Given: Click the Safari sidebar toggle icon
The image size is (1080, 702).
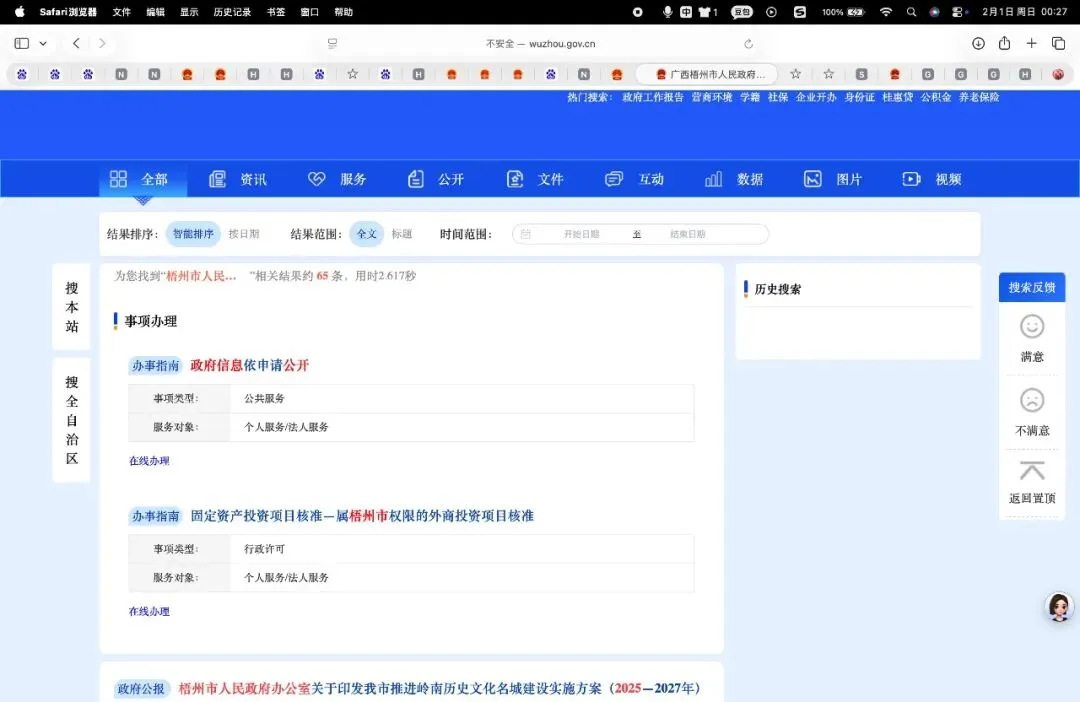Looking at the screenshot, I should [x=22, y=43].
